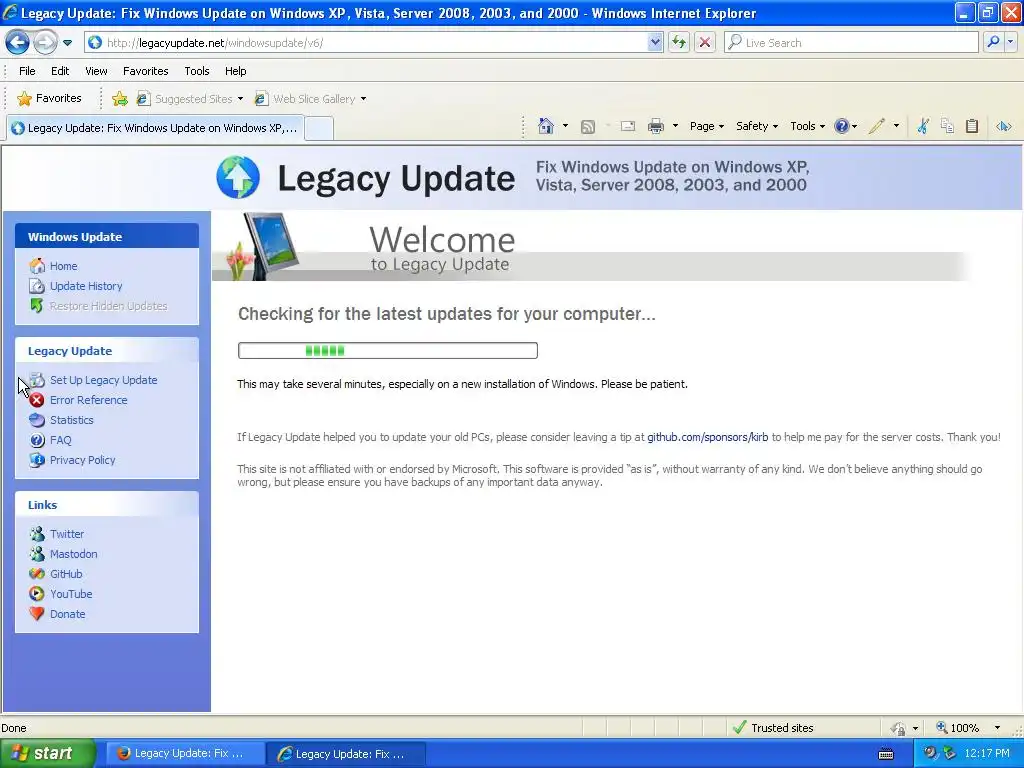Click the GitHub link icon

coord(37,574)
